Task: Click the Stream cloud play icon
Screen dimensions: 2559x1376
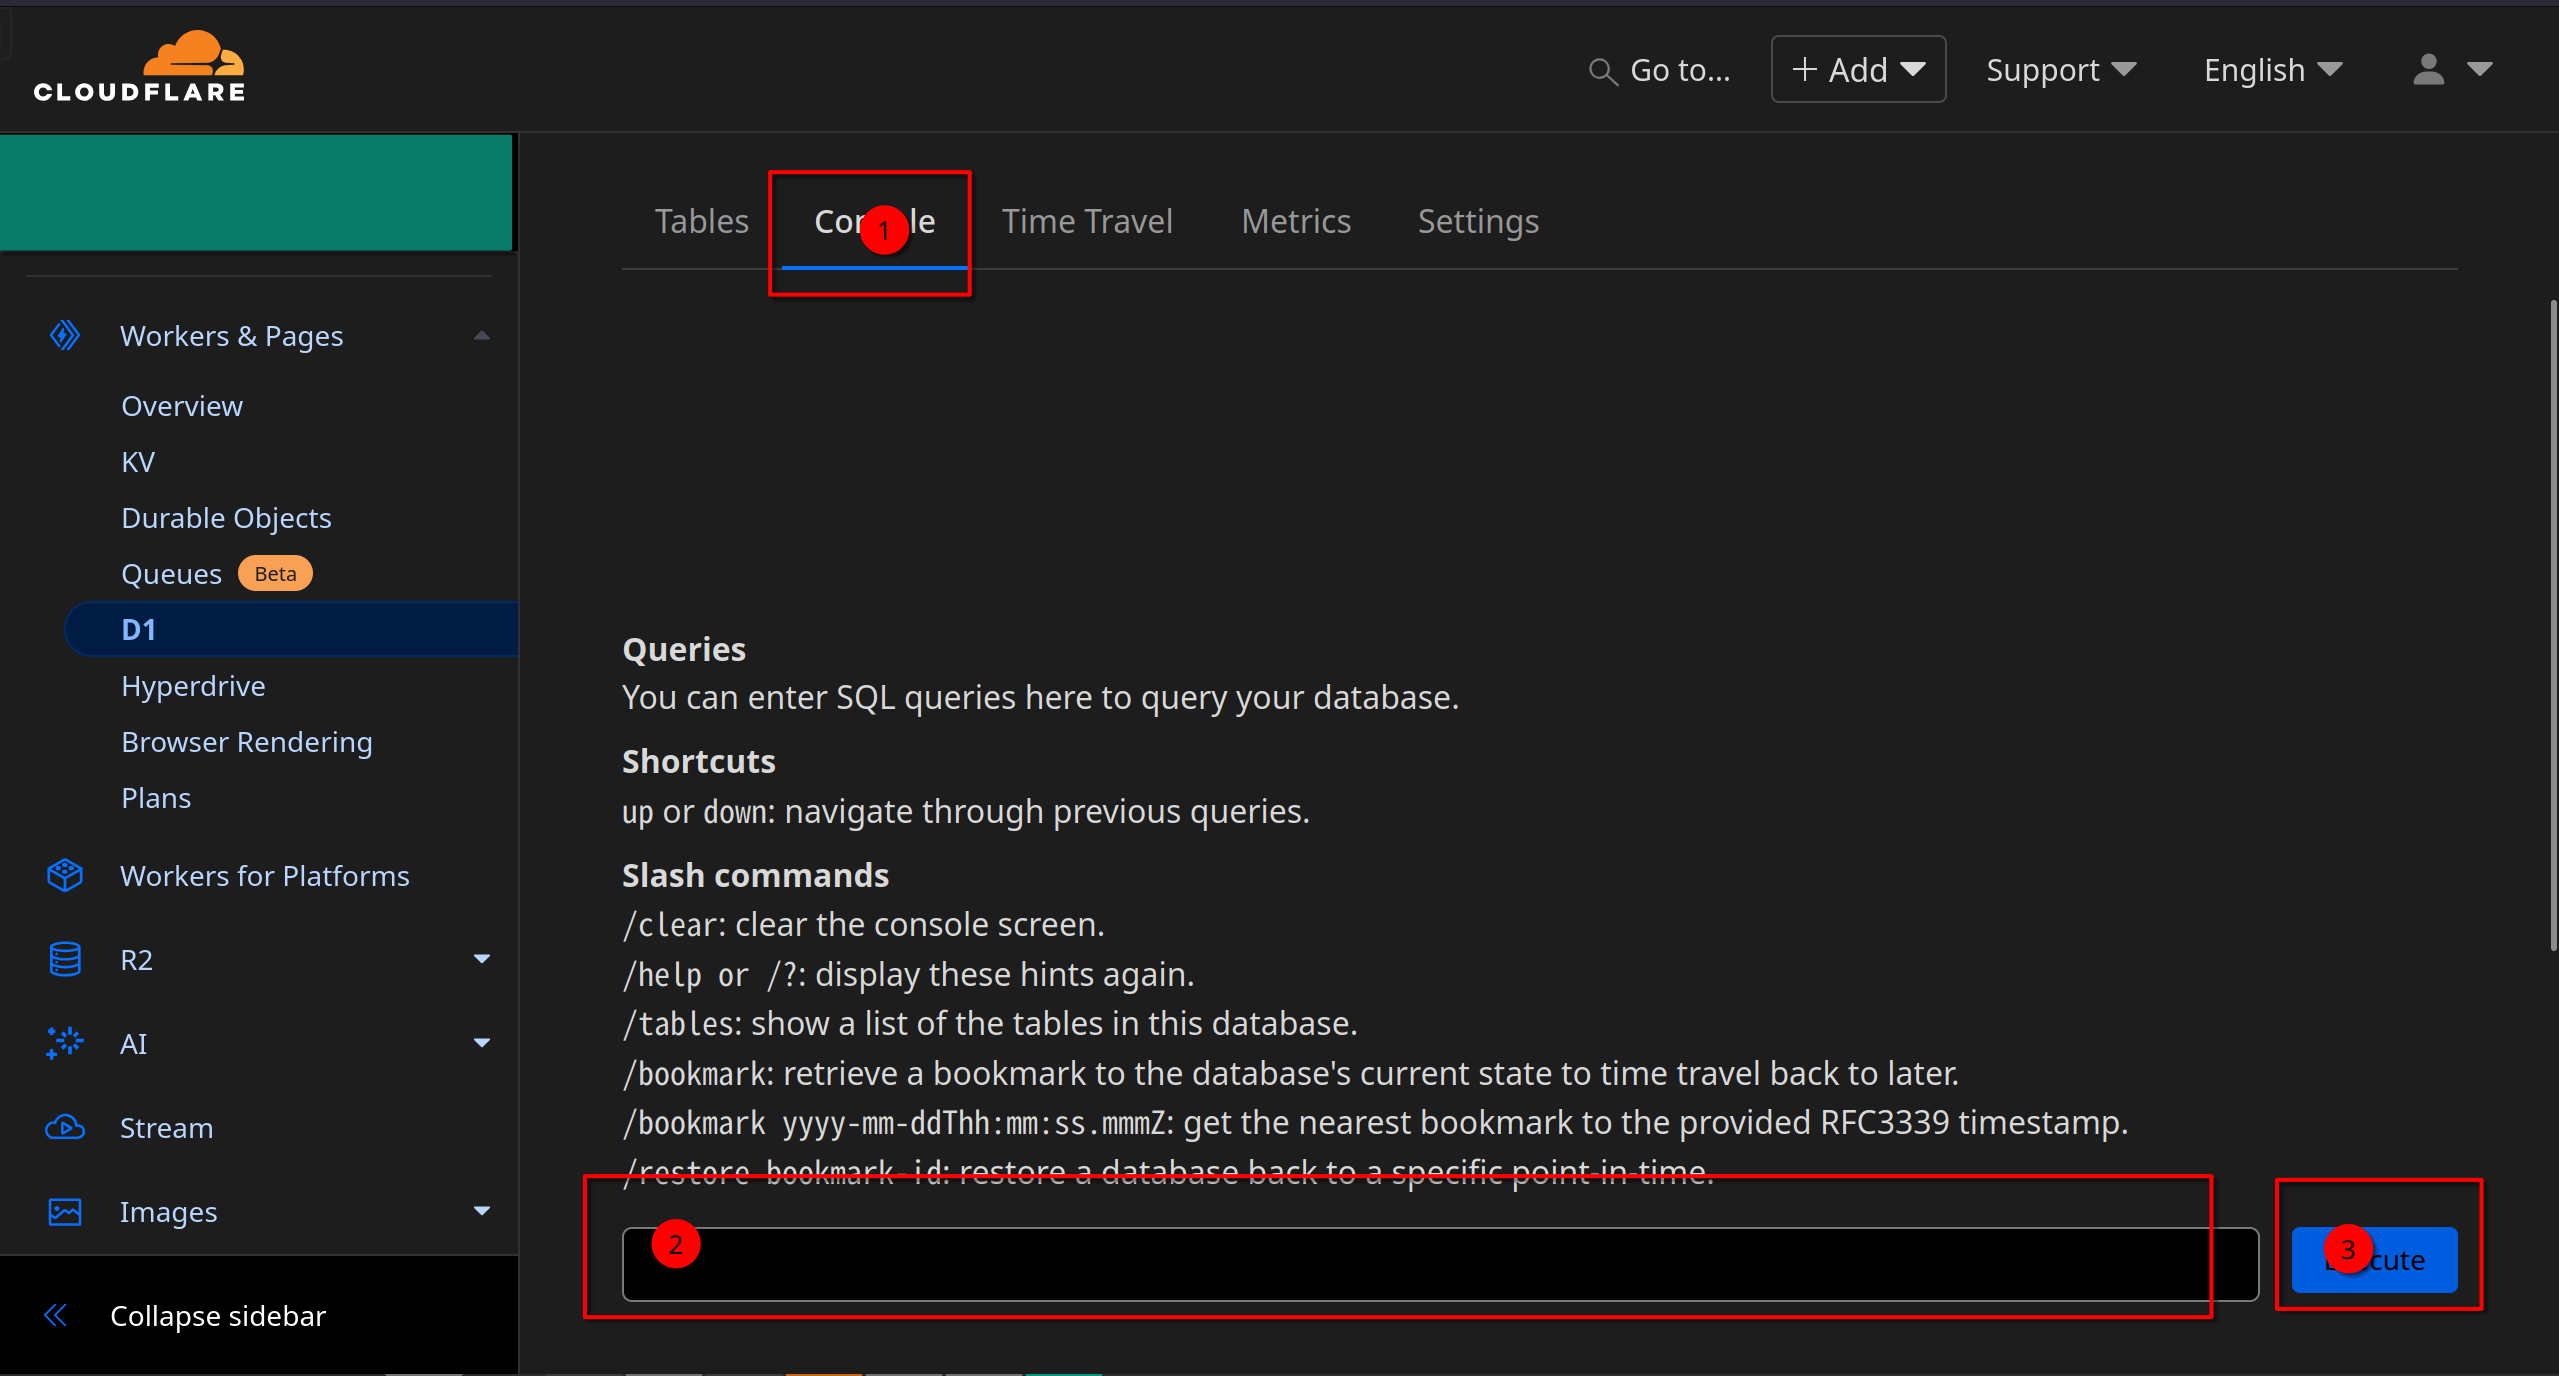Action: click(x=65, y=1127)
